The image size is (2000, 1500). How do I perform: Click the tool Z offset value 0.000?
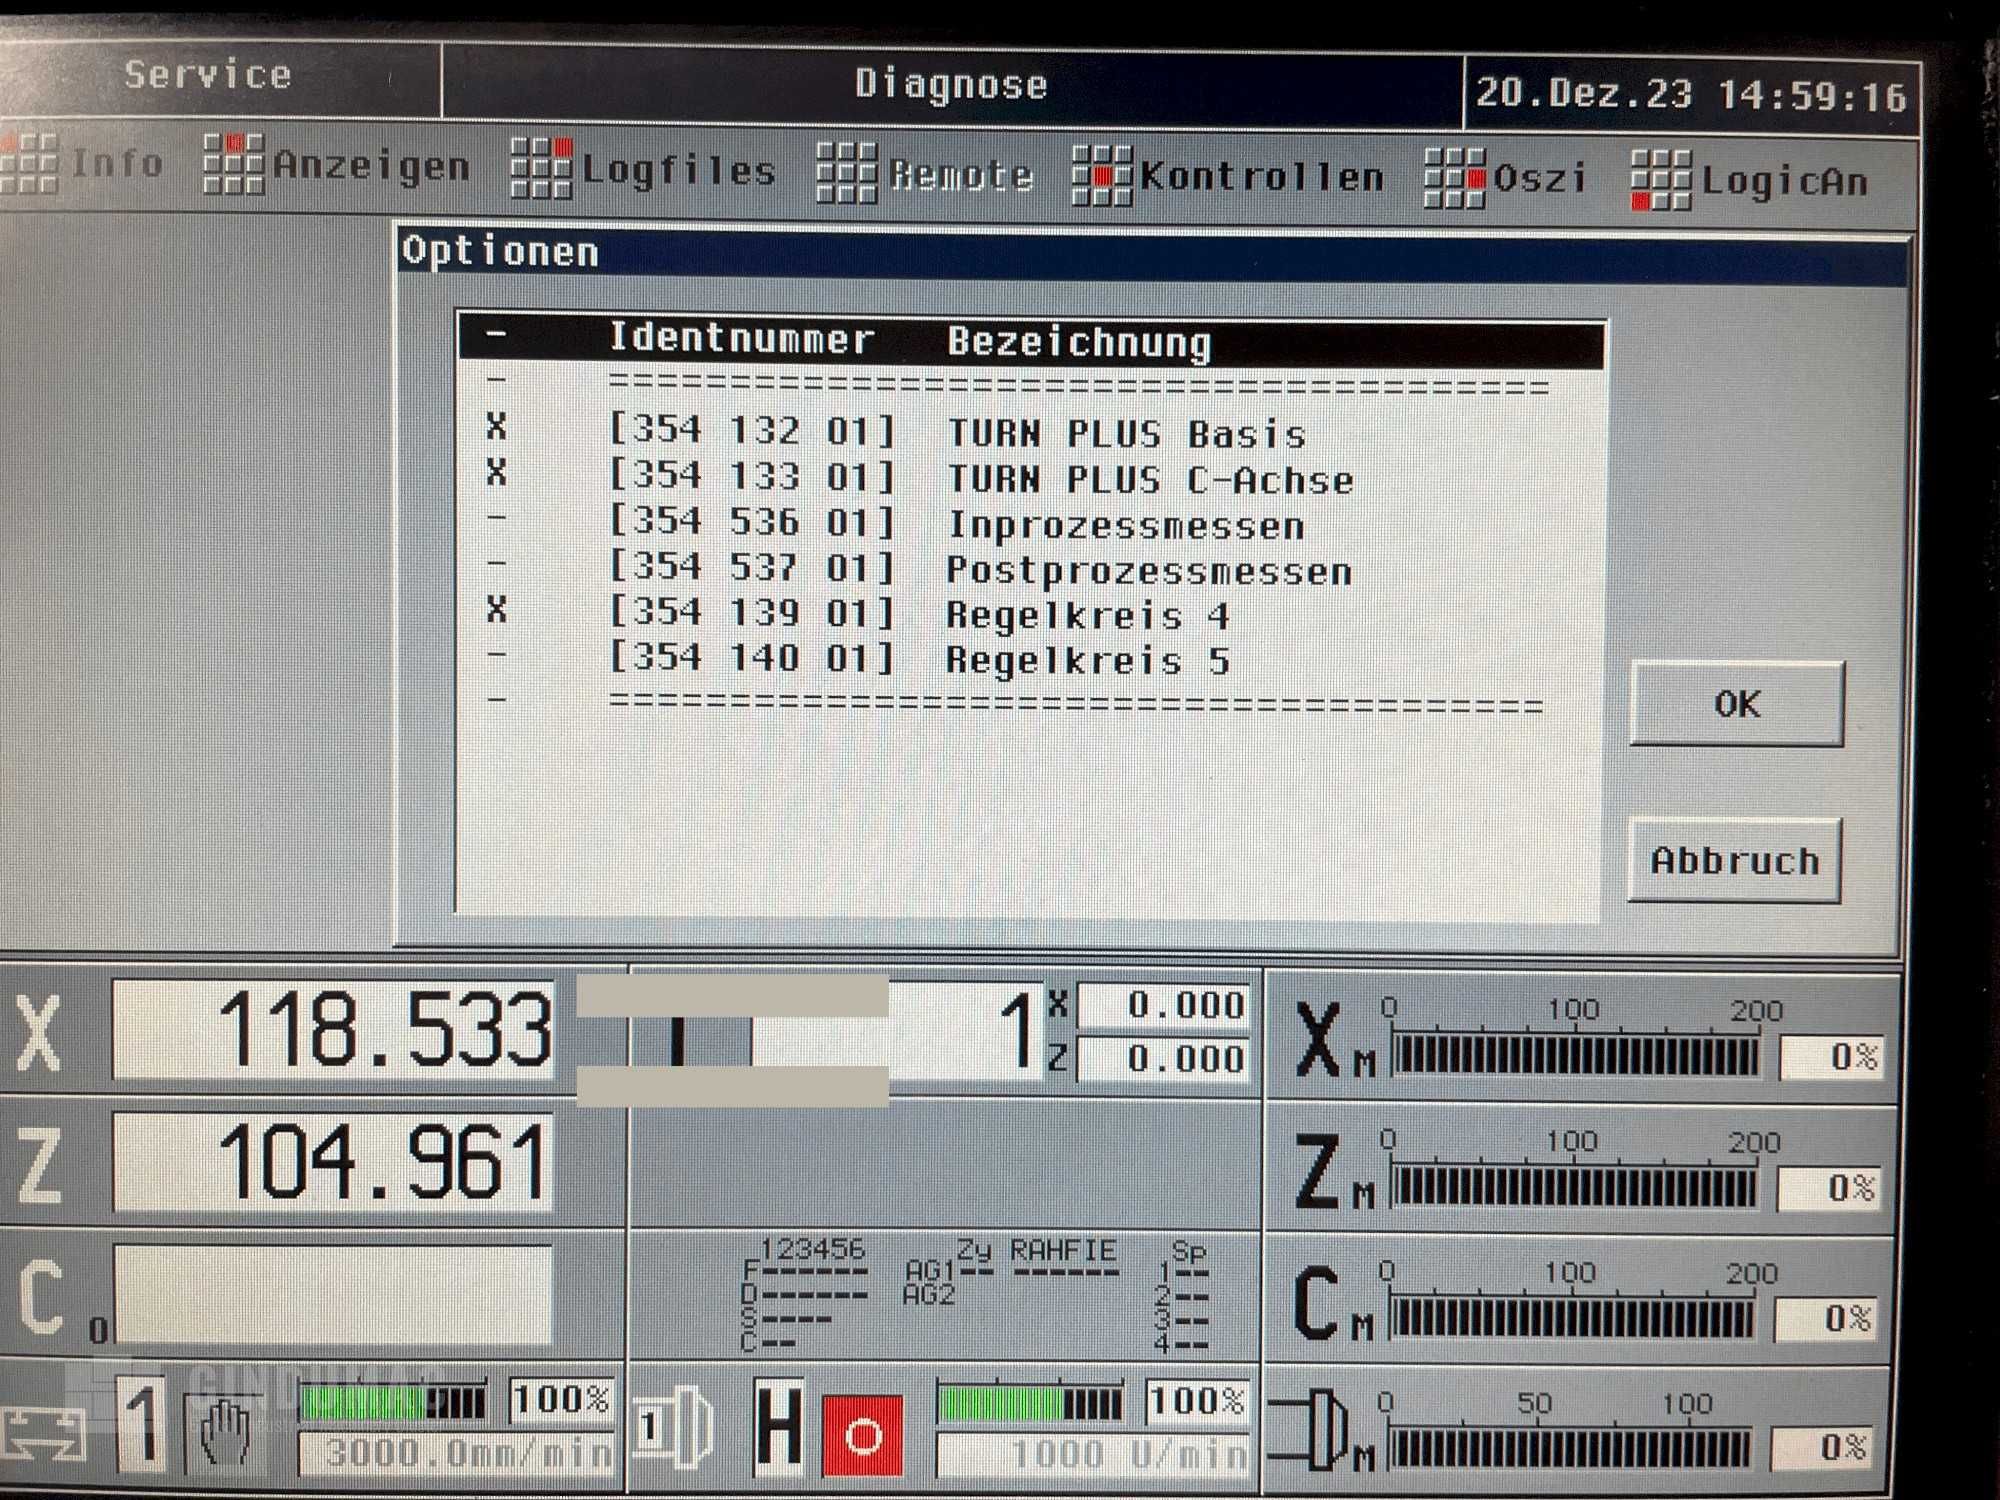click(x=1164, y=1059)
